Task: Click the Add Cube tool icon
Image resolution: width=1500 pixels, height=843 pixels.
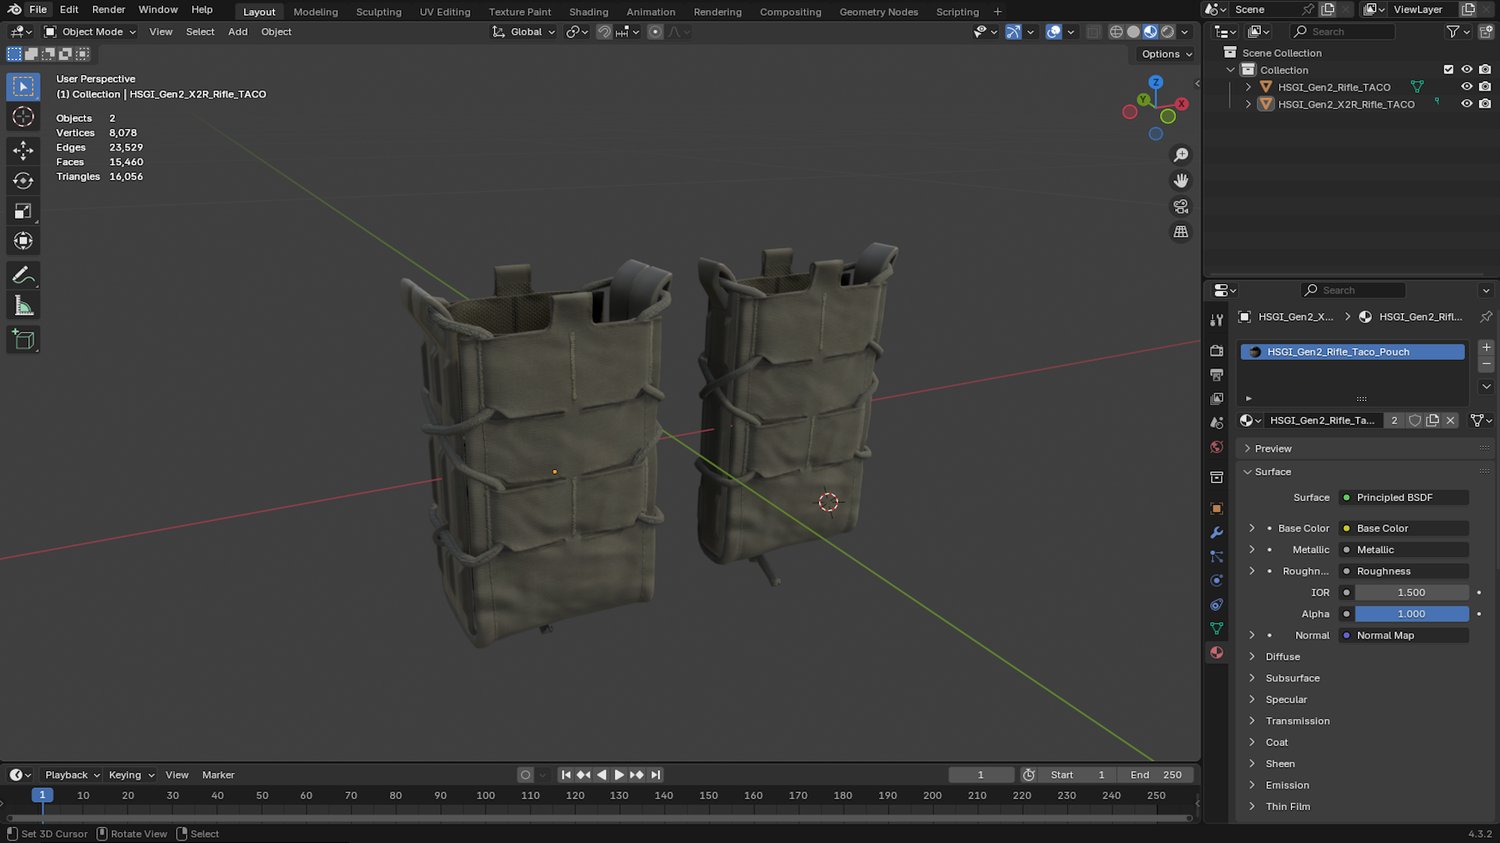Action: (23, 340)
